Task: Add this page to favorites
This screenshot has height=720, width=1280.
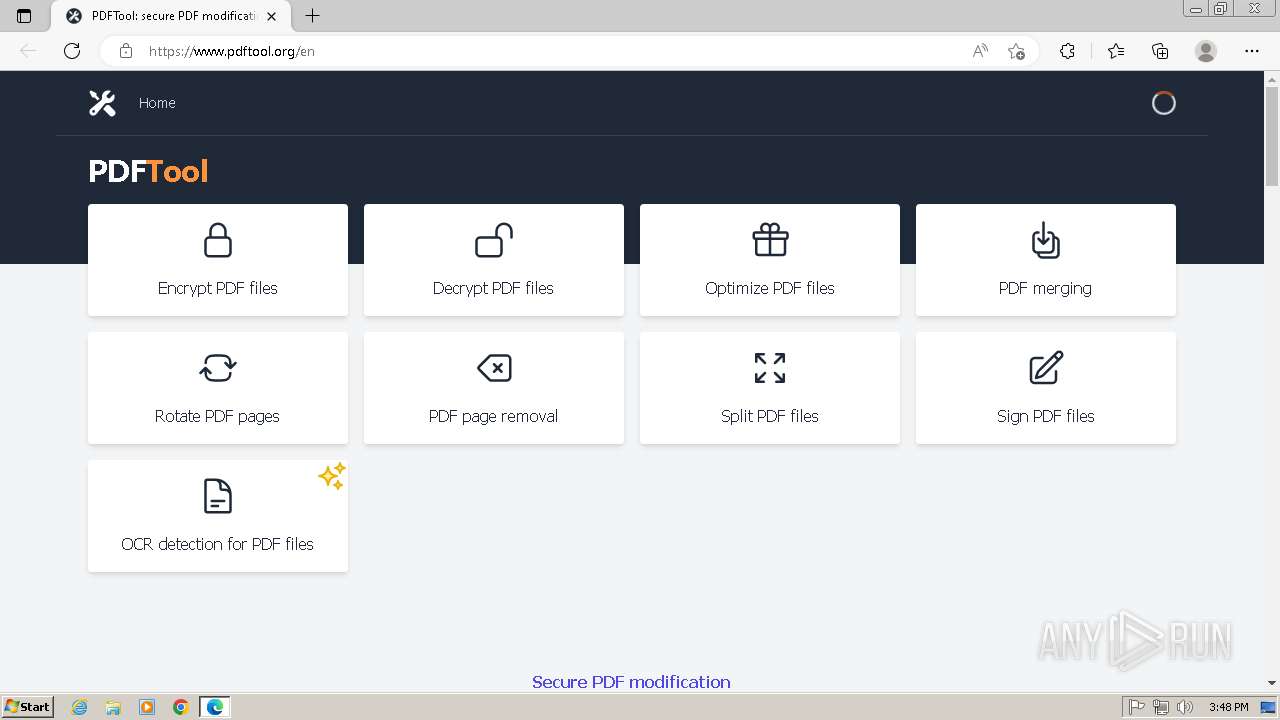Action: pos(1017,51)
